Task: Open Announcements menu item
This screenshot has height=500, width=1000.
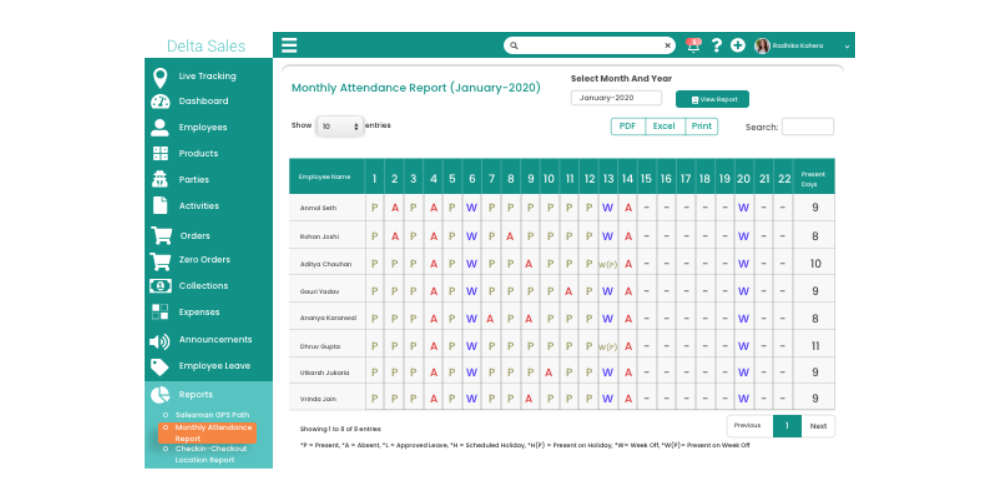Action: tap(216, 339)
